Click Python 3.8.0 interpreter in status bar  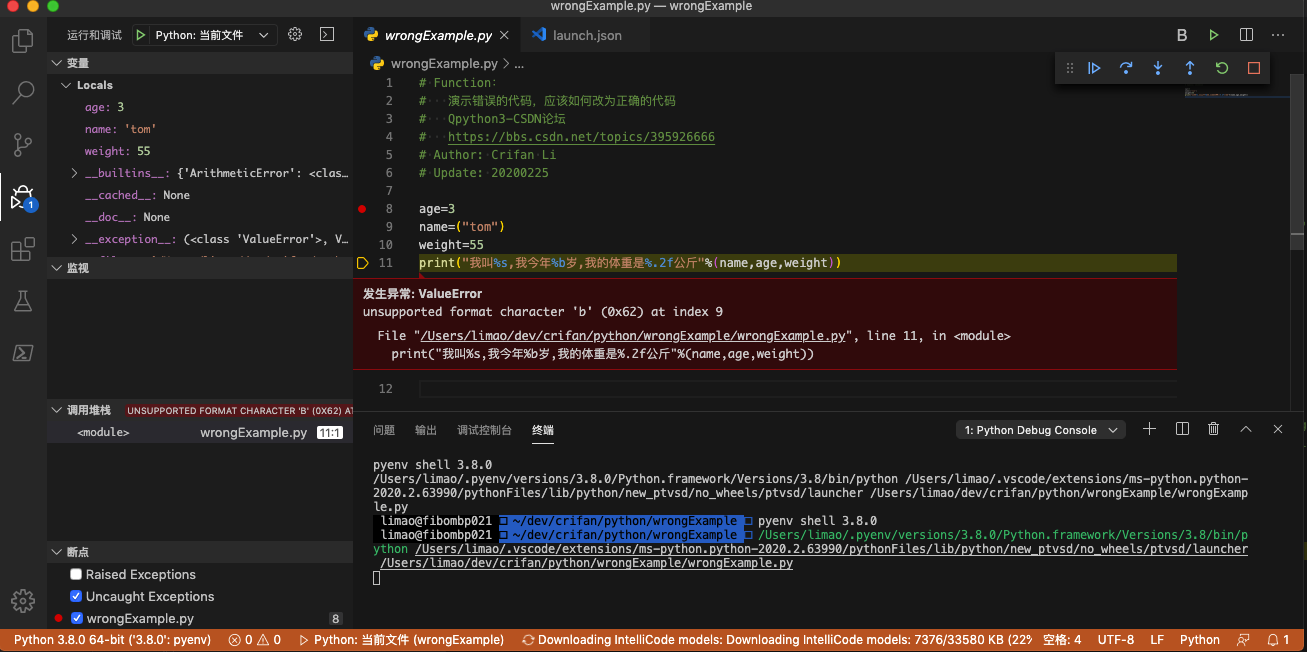tap(112, 640)
